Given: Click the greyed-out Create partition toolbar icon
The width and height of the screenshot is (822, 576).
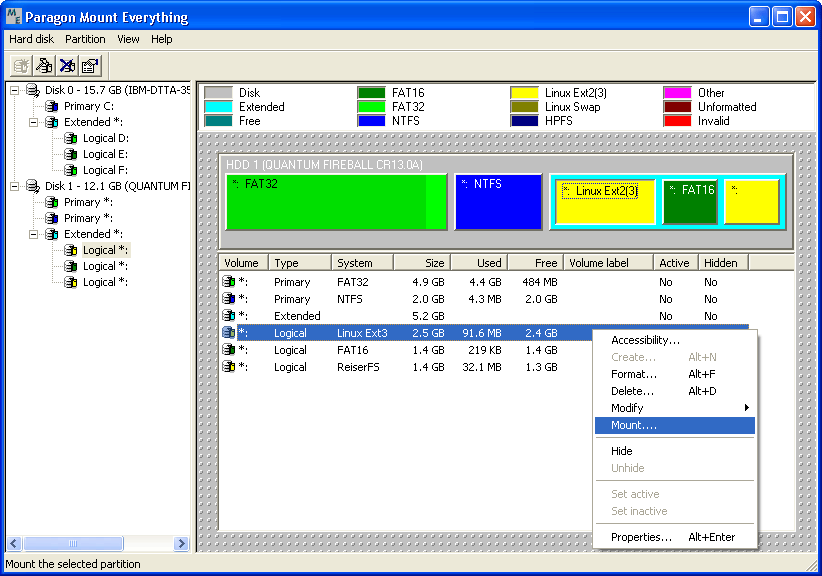Looking at the screenshot, I should tap(21, 66).
